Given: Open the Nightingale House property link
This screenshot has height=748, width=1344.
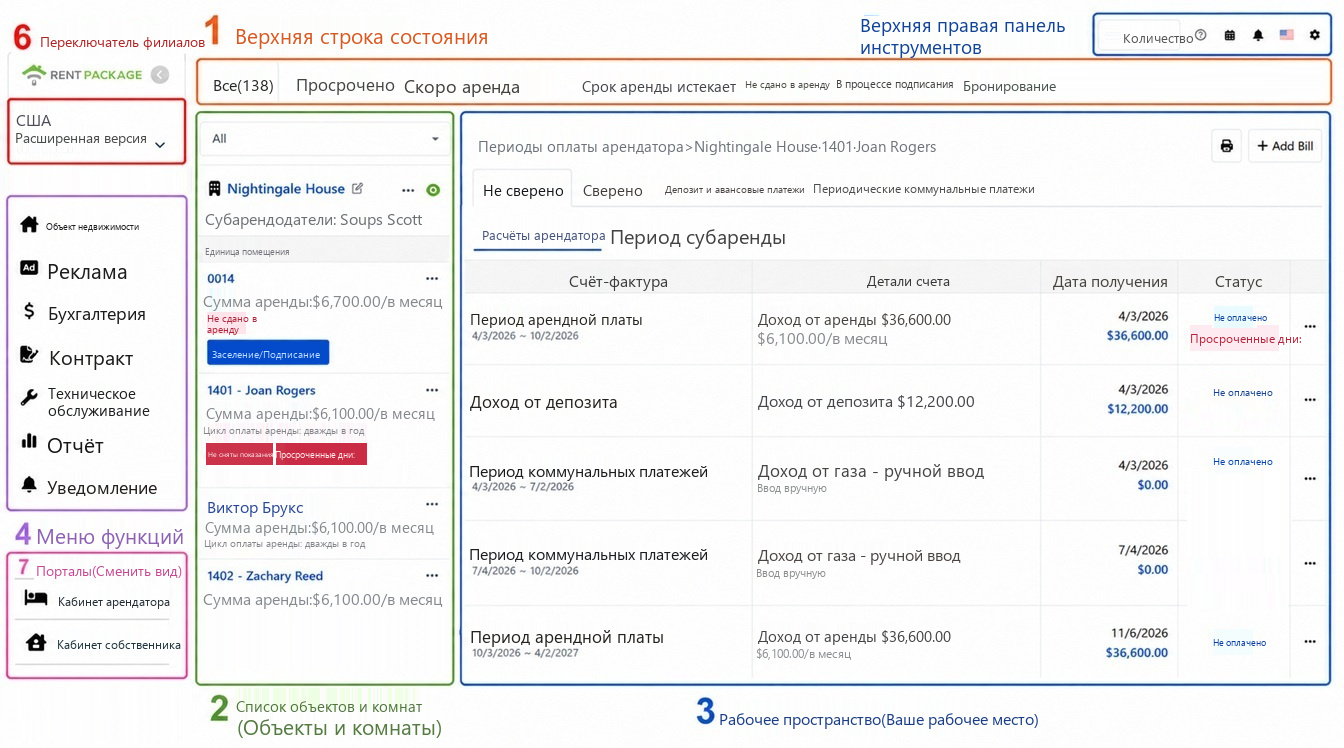Looking at the screenshot, I should 286,189.
